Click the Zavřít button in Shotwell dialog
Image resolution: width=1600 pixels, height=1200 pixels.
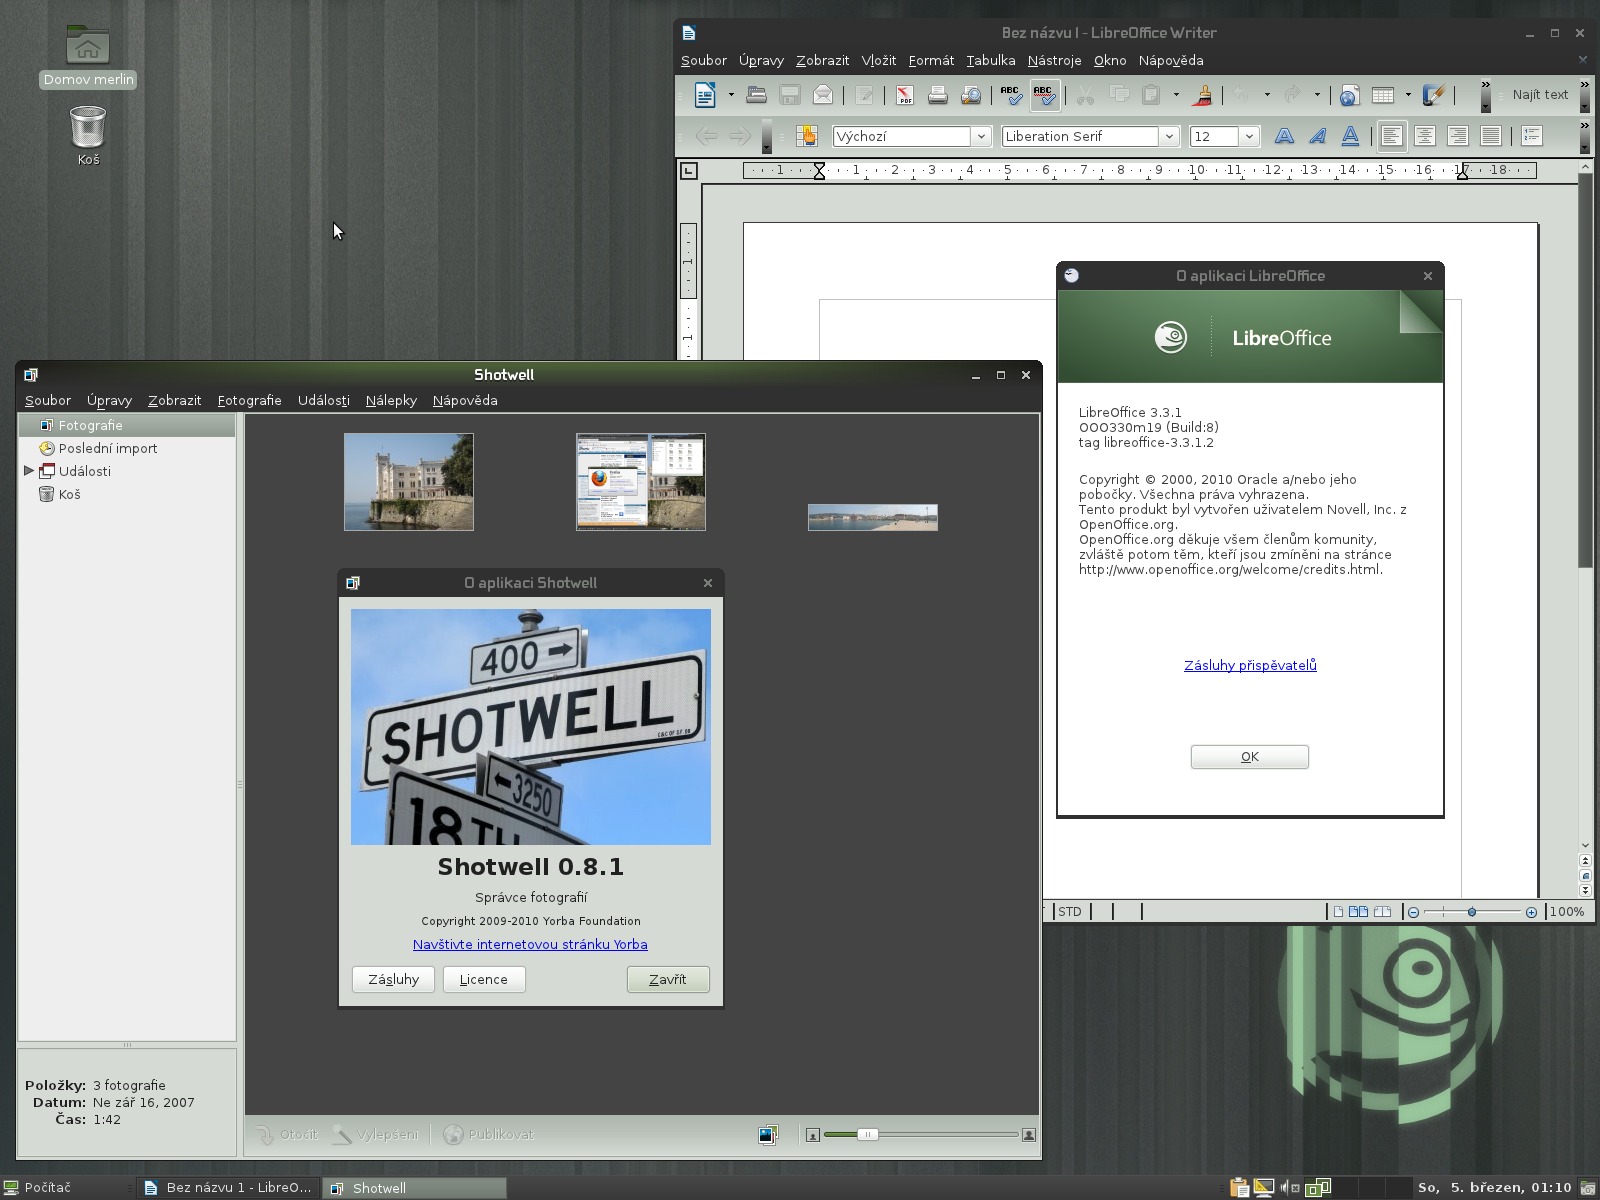coord(668,979)
